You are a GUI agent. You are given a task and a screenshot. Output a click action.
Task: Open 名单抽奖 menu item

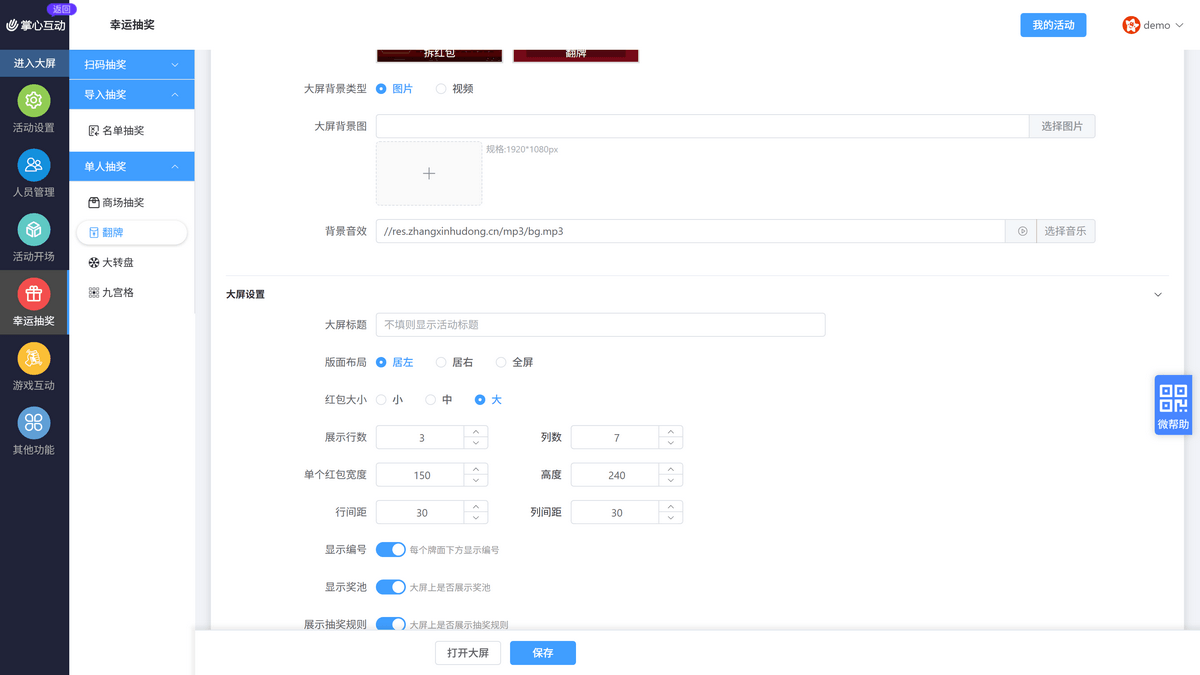[x=131, y=130]
